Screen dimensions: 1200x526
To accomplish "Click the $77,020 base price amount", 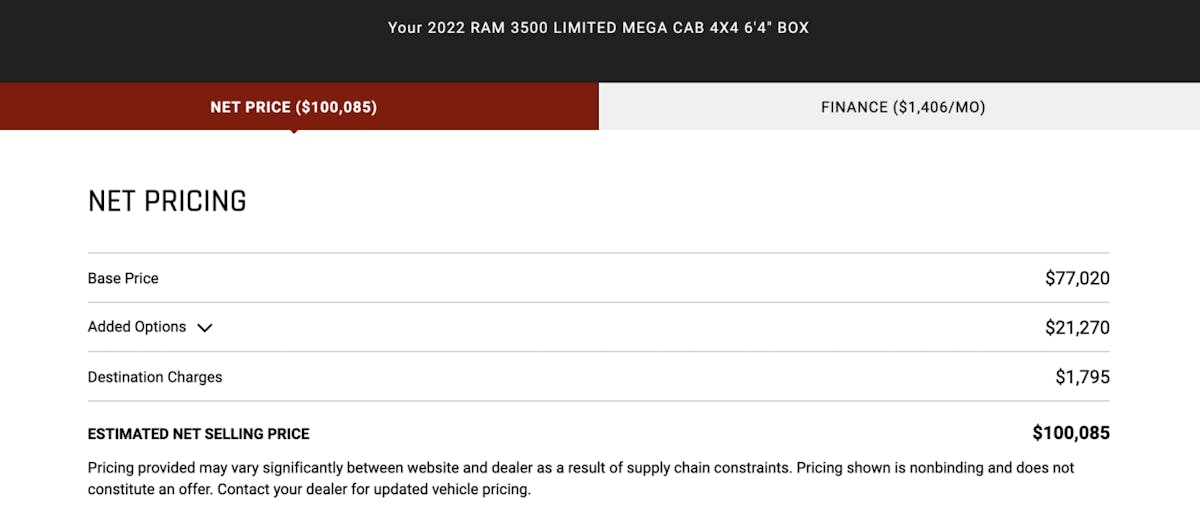I will (1077, 278).
